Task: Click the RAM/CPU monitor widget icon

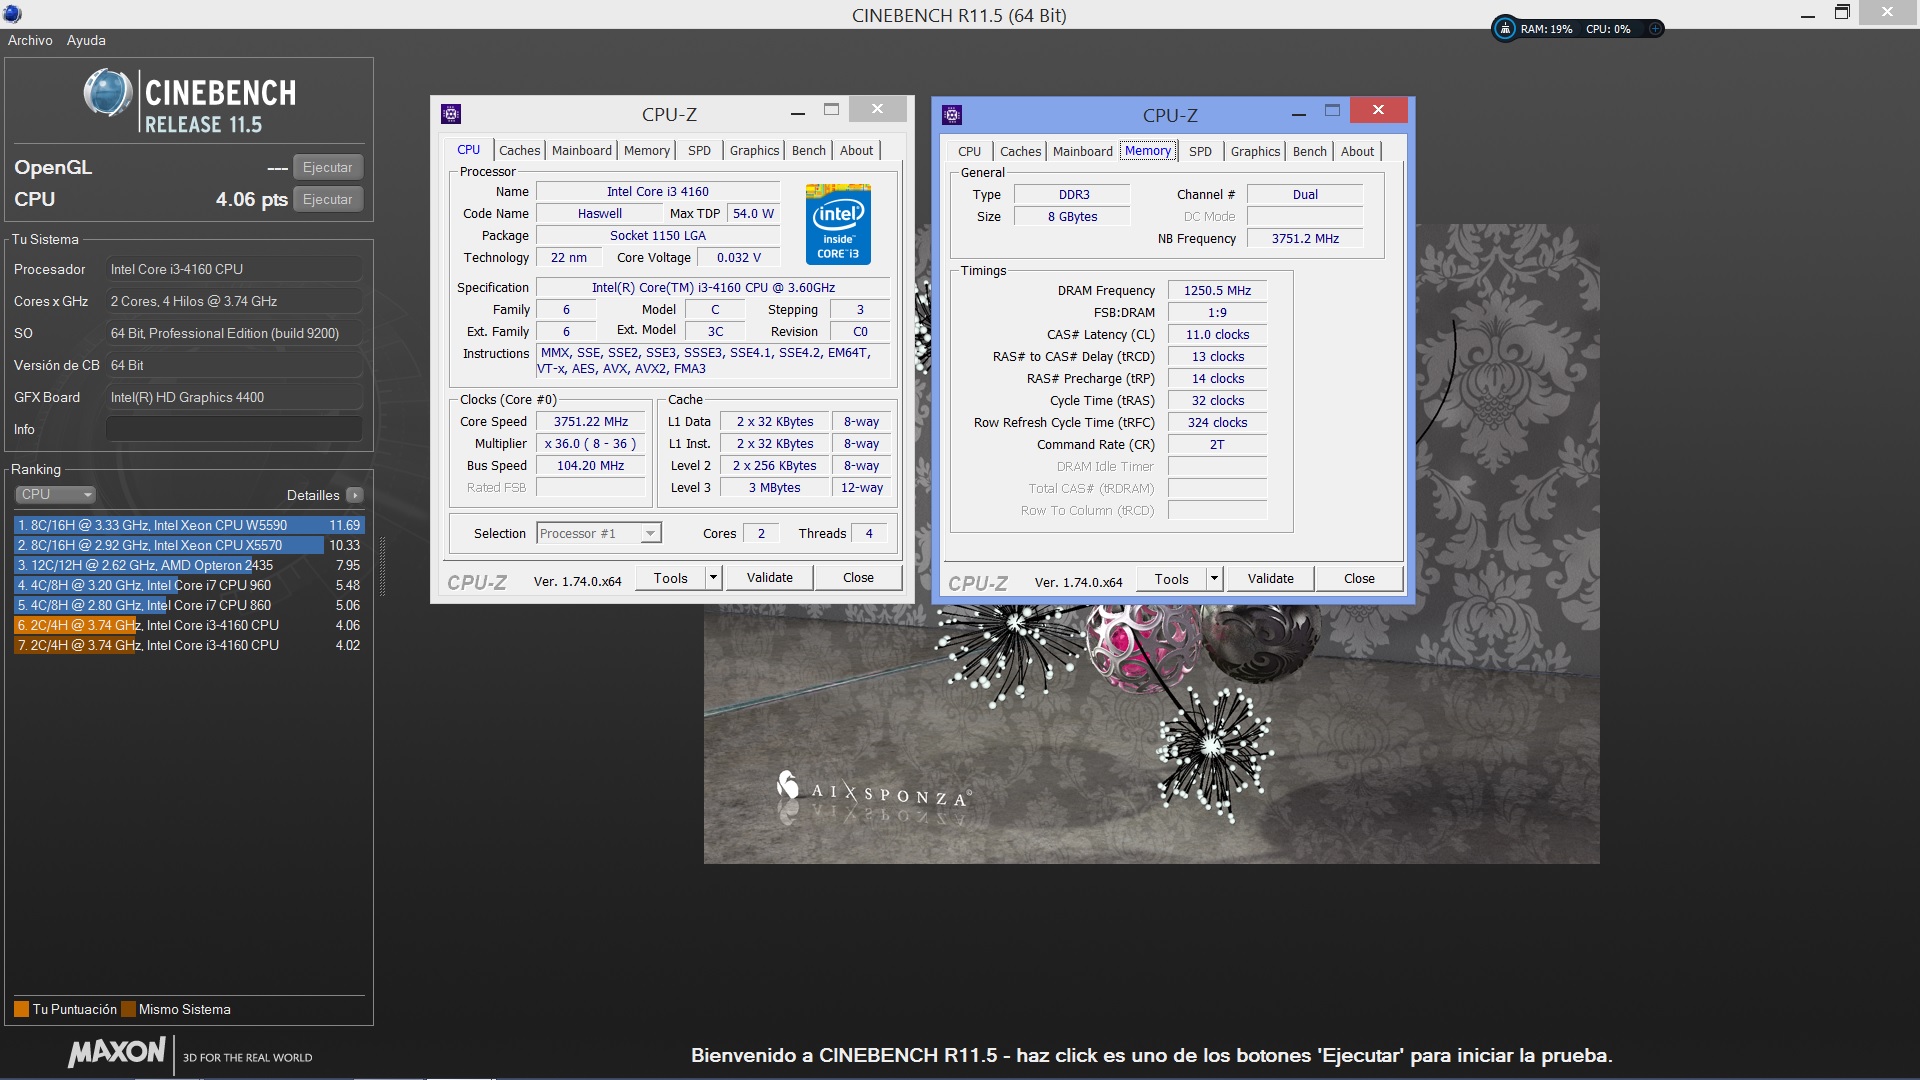Action: (x=1504, y=29)
